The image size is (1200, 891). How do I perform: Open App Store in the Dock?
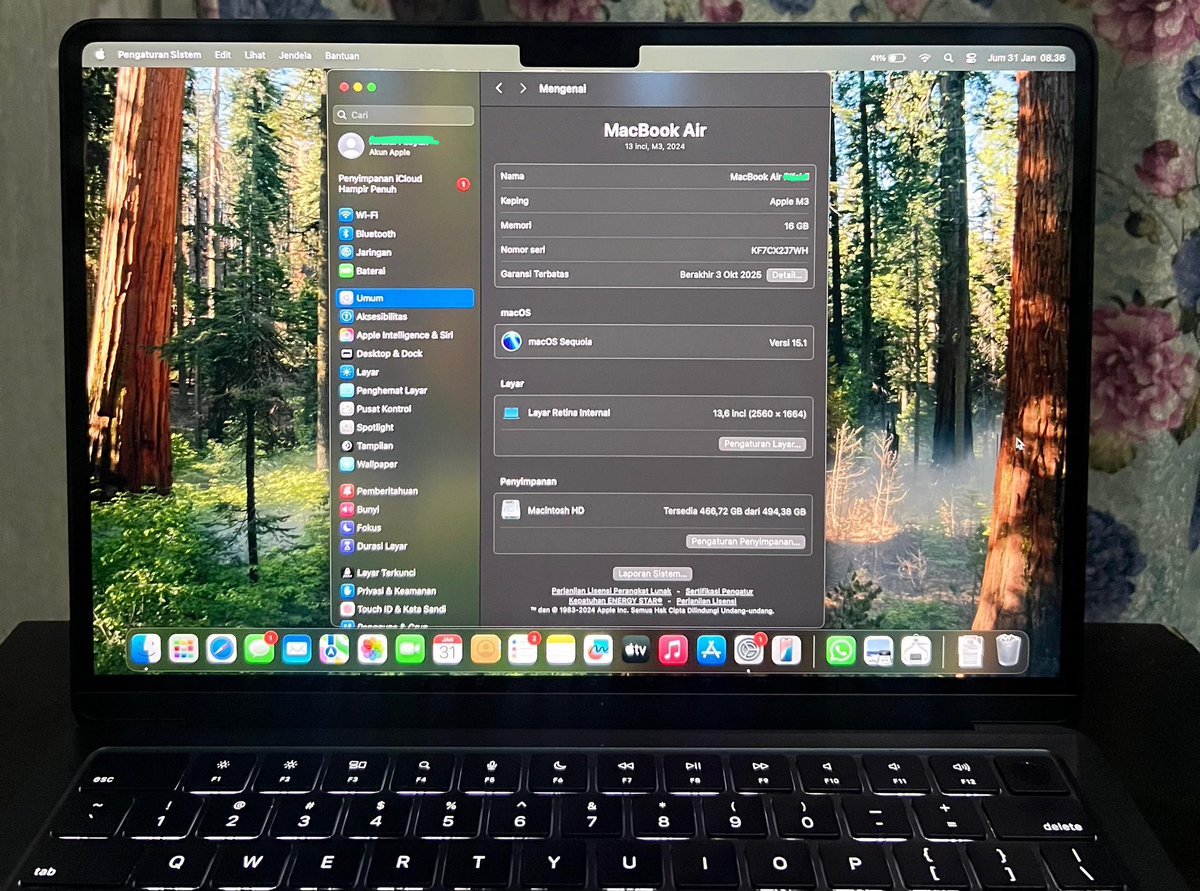(711, 651)
